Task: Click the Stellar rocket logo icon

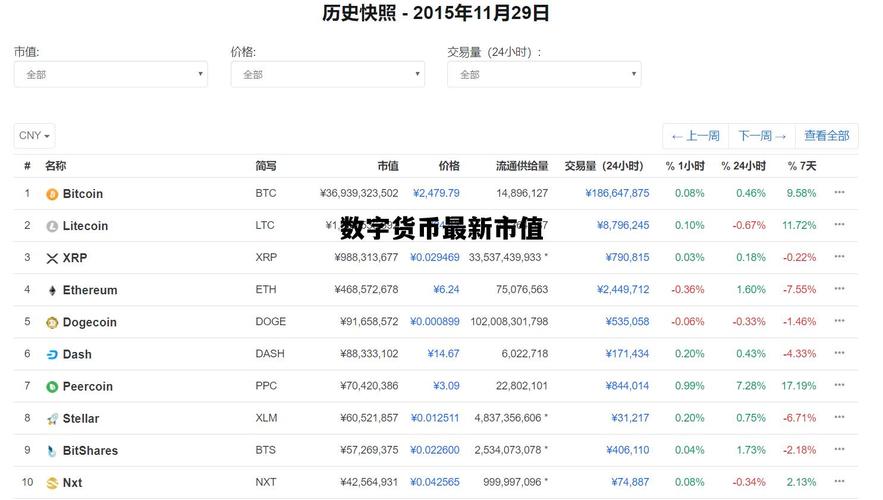Action: coord(52,419)
